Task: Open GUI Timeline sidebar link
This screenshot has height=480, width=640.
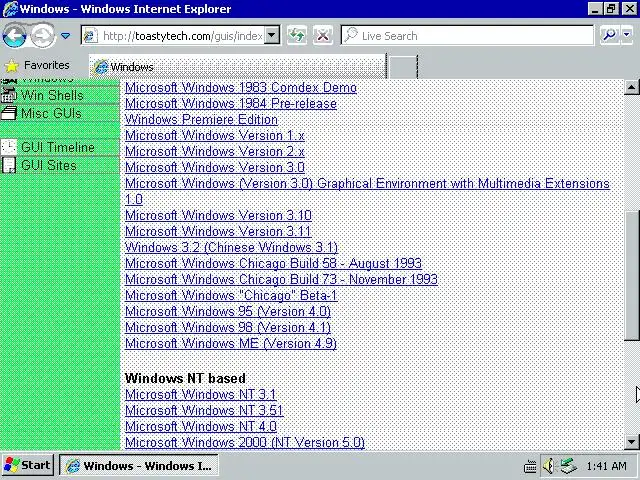Action: pos(58,147)
